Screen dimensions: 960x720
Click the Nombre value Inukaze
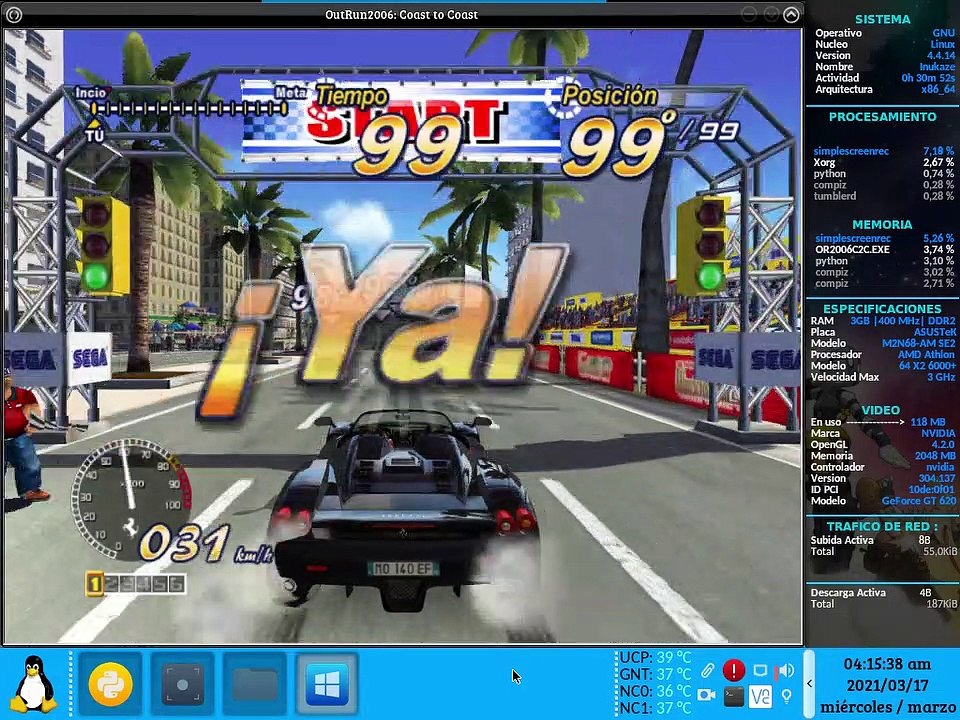[x=937, y=67]
